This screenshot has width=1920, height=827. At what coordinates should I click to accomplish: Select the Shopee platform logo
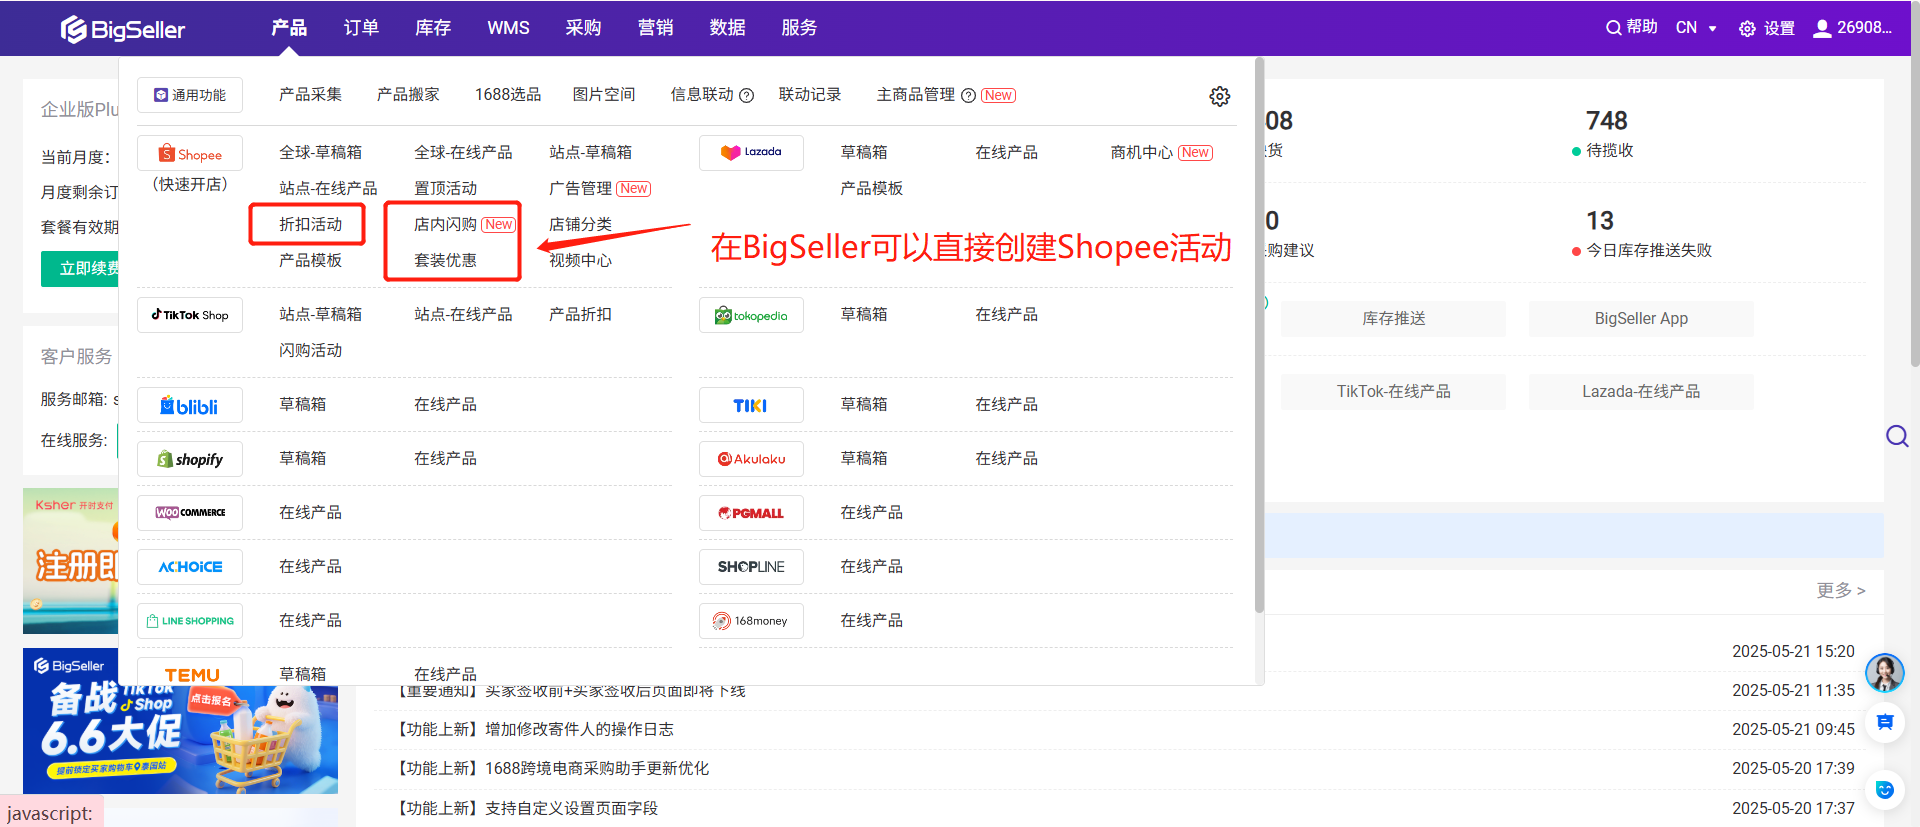190,154
